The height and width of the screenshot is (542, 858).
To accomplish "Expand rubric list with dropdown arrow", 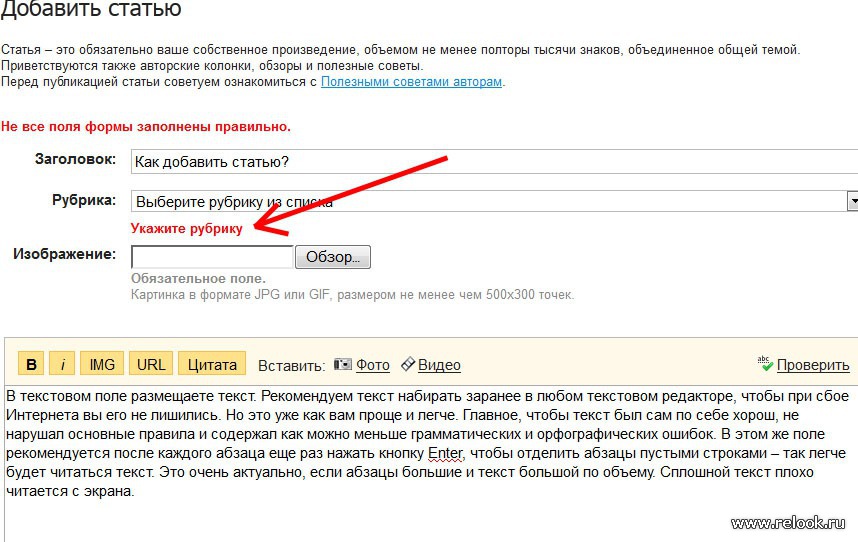I will coord(853,201).
